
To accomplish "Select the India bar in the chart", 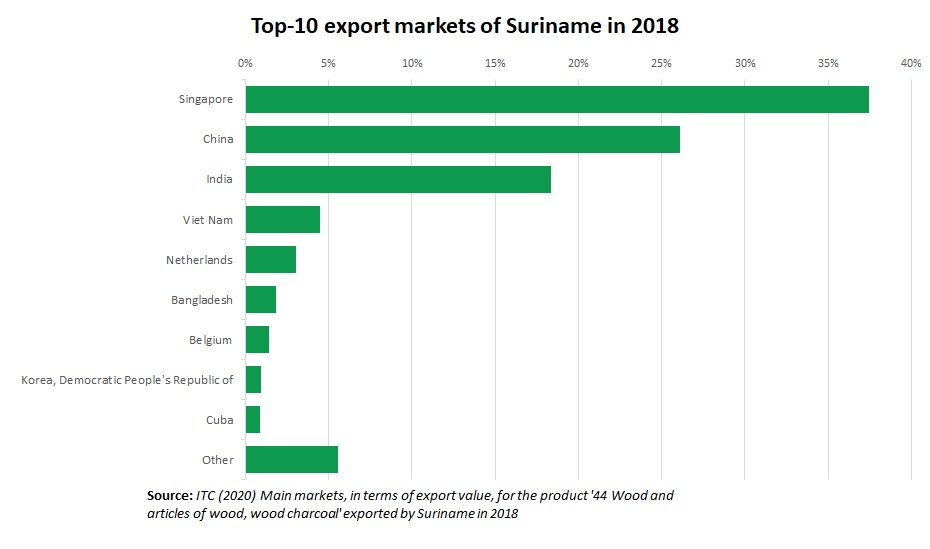I will click(398, 179).
